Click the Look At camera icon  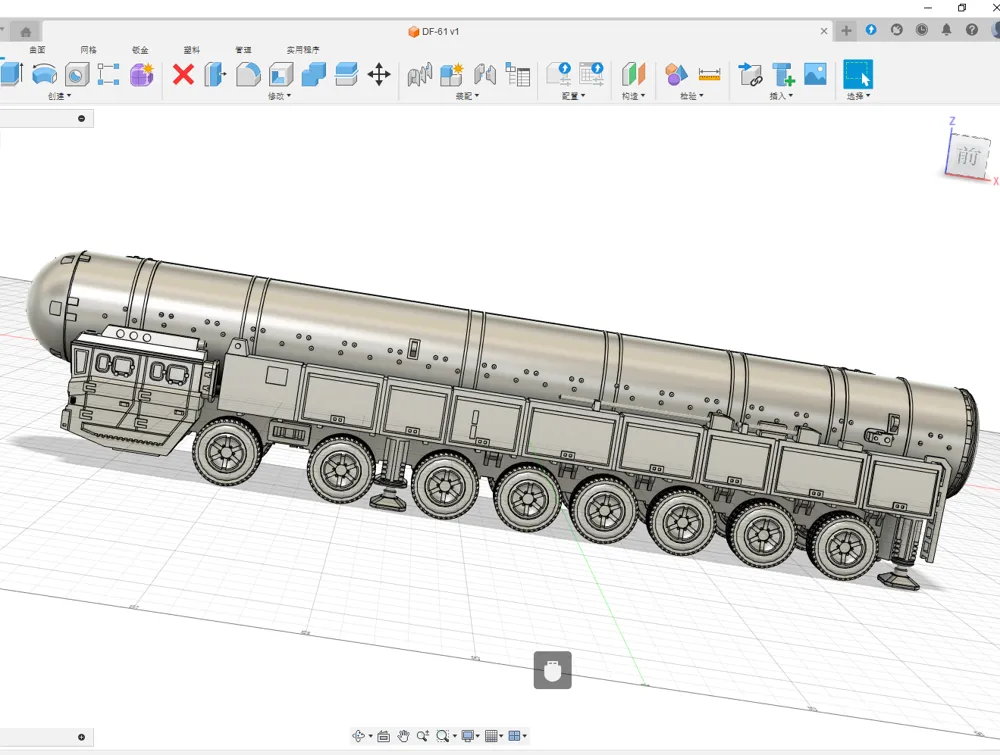click(383, 736)
